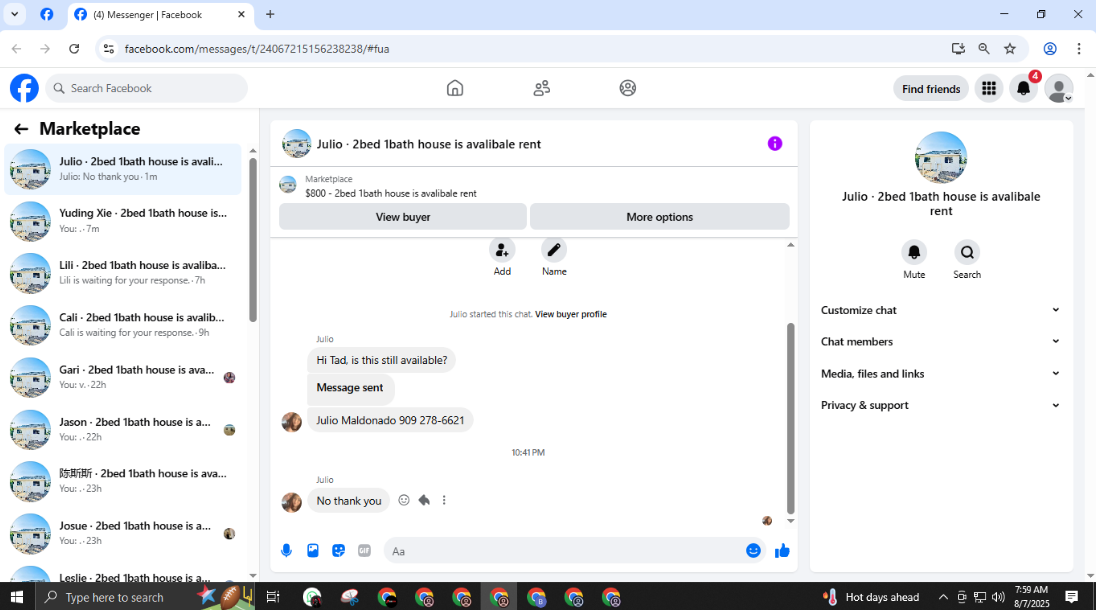Click the chat messages scrollbar
The image size is (1096, 610).
point(791,418)
